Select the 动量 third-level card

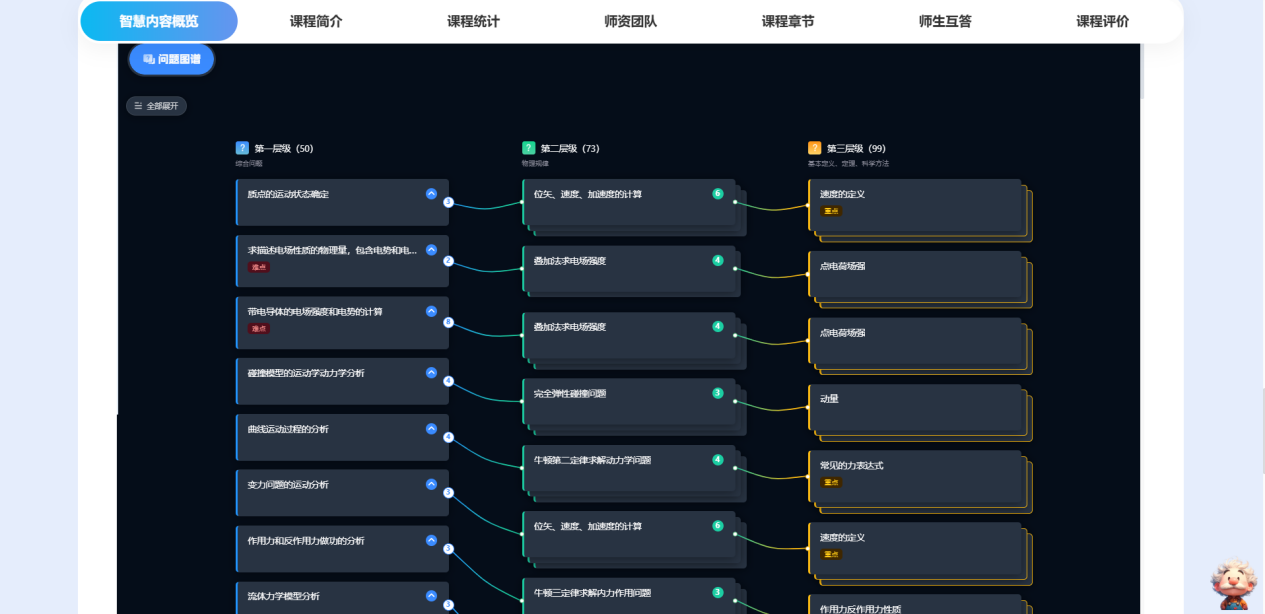point(915,409)
